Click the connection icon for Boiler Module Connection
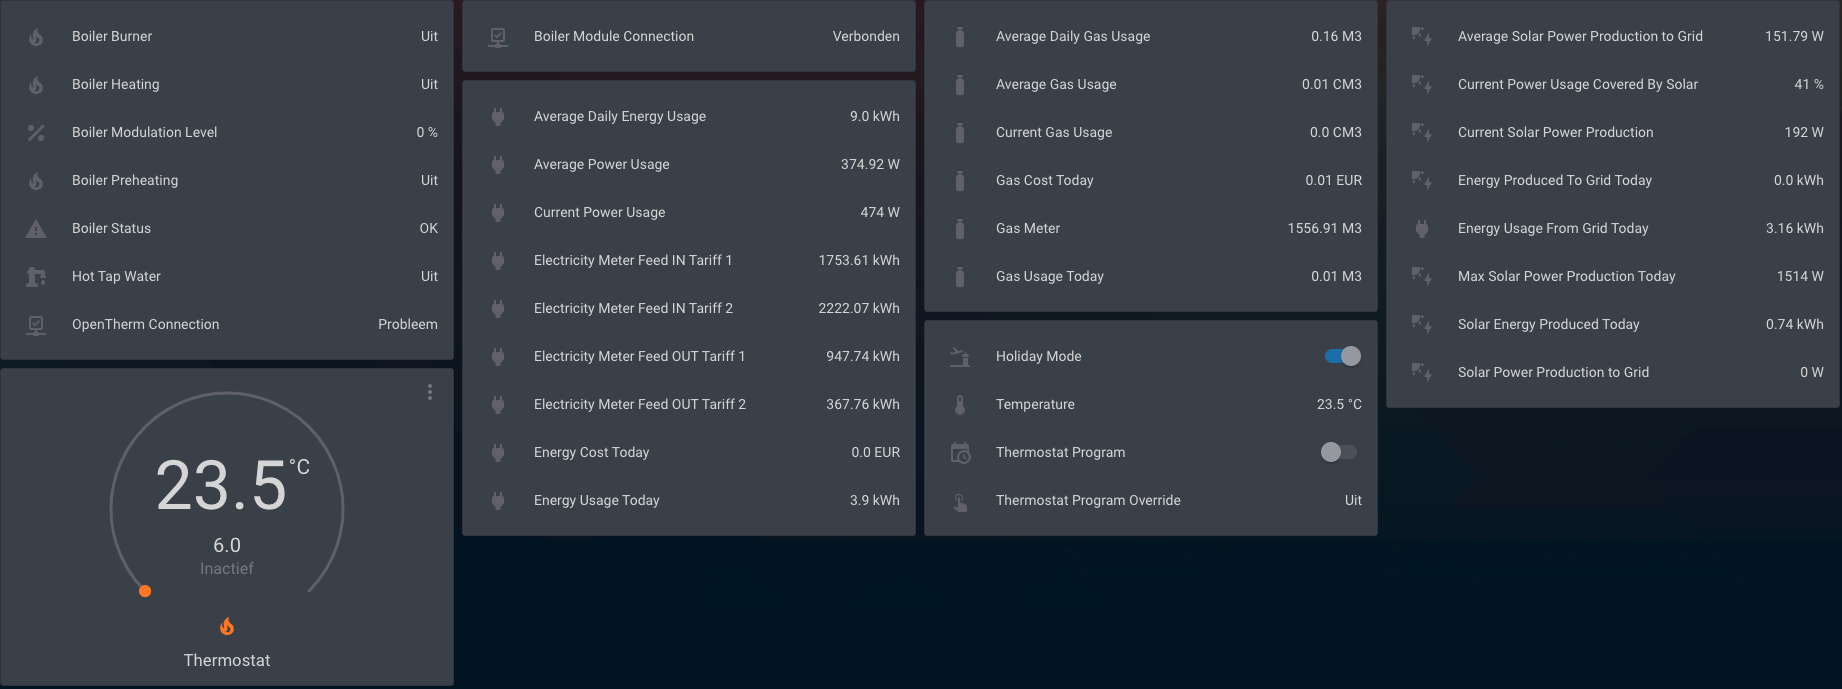 pos(498,37)
